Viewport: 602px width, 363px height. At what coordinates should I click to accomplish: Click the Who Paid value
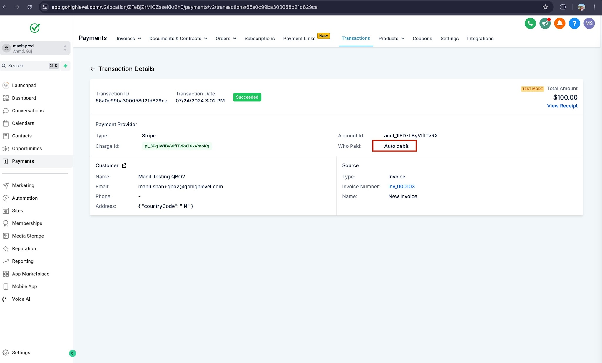click(396, 146)
